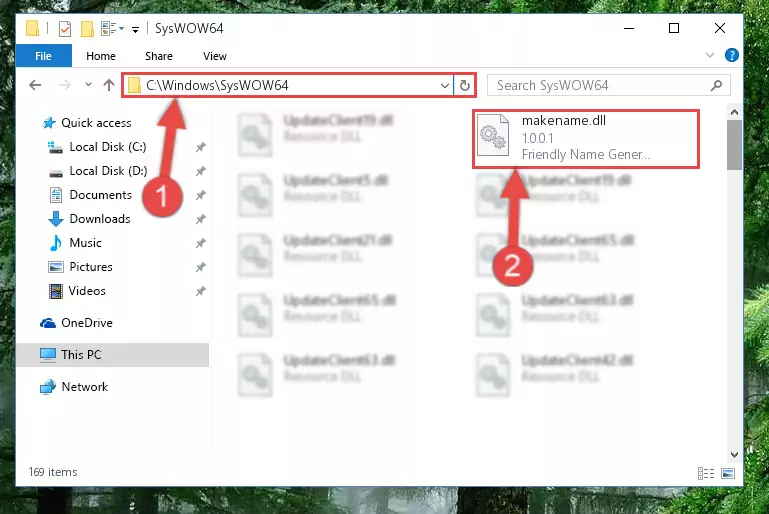Click the New Folder icon in title bar
The height and width of the screenshot is (514, 769).
pyautogui.click(x=87, y=29)
